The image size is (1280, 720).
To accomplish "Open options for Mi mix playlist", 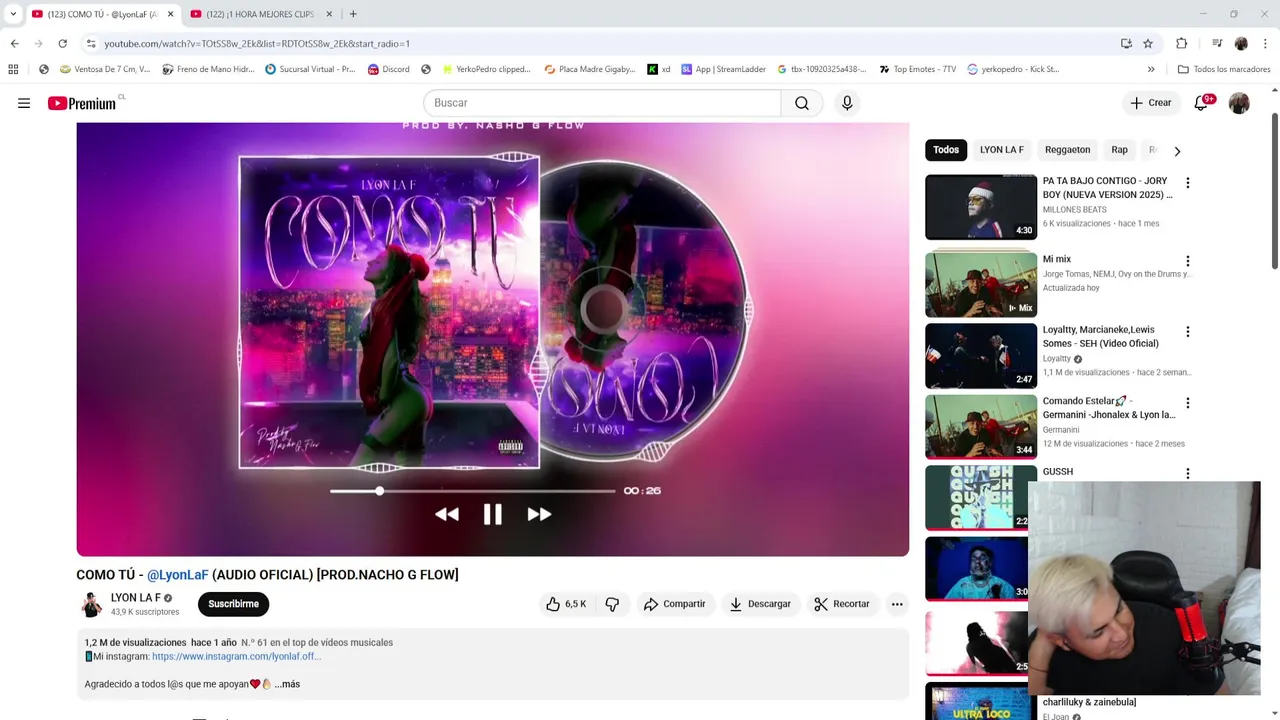I will 1187,261.
